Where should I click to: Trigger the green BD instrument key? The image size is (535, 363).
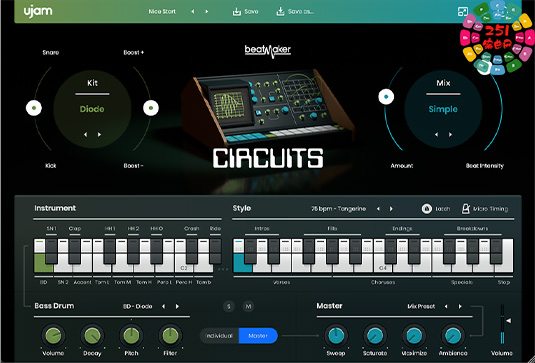43,263
